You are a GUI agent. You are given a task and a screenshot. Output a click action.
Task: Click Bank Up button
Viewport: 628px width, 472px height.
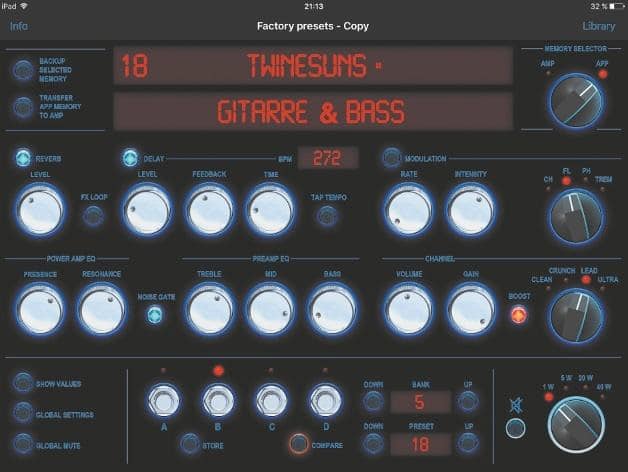tap(467, 401)
